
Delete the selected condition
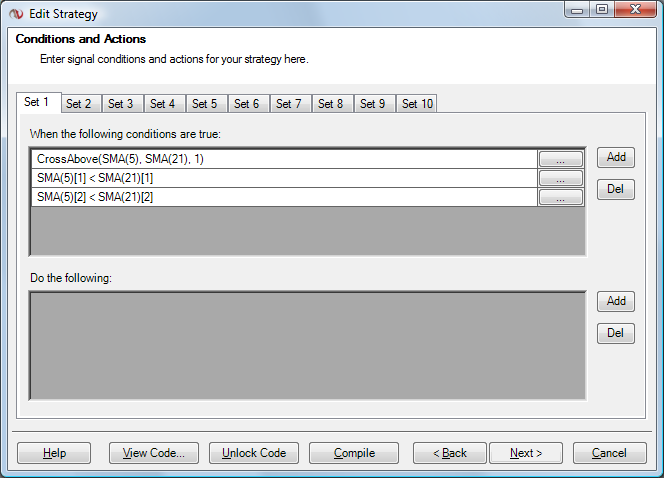616,189
